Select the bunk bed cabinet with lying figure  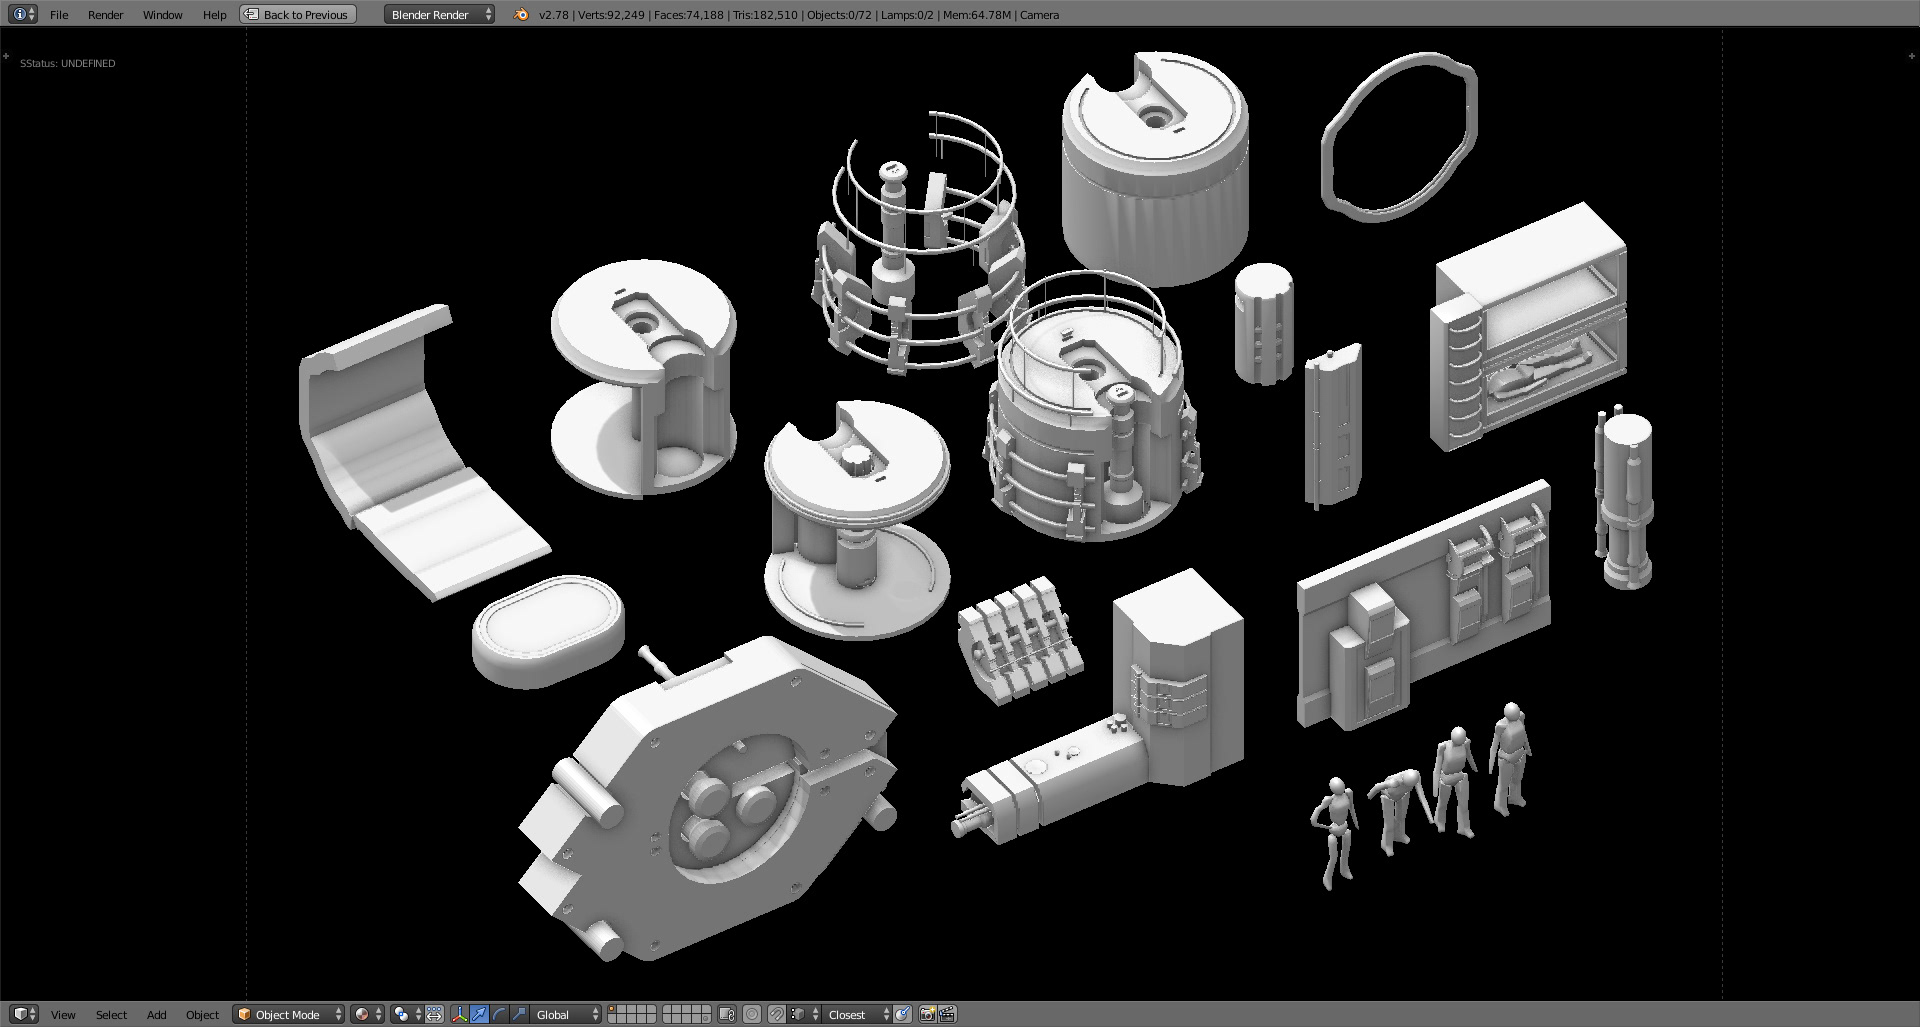(1527, 325)
